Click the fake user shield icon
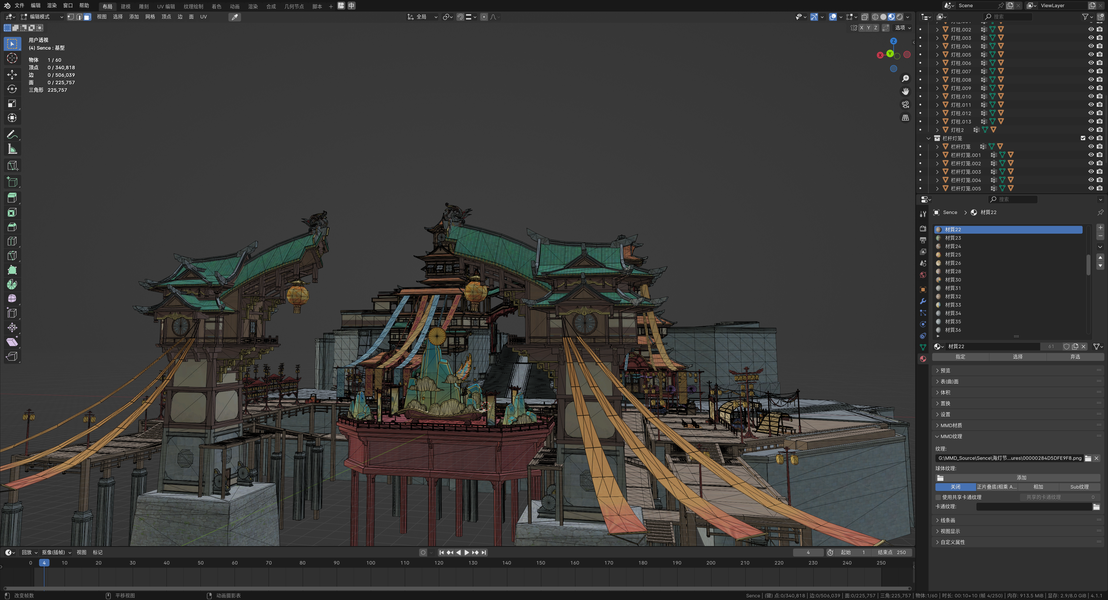Image resolution: width=1108 pixels, height=600 pixels. point(1066,346)
